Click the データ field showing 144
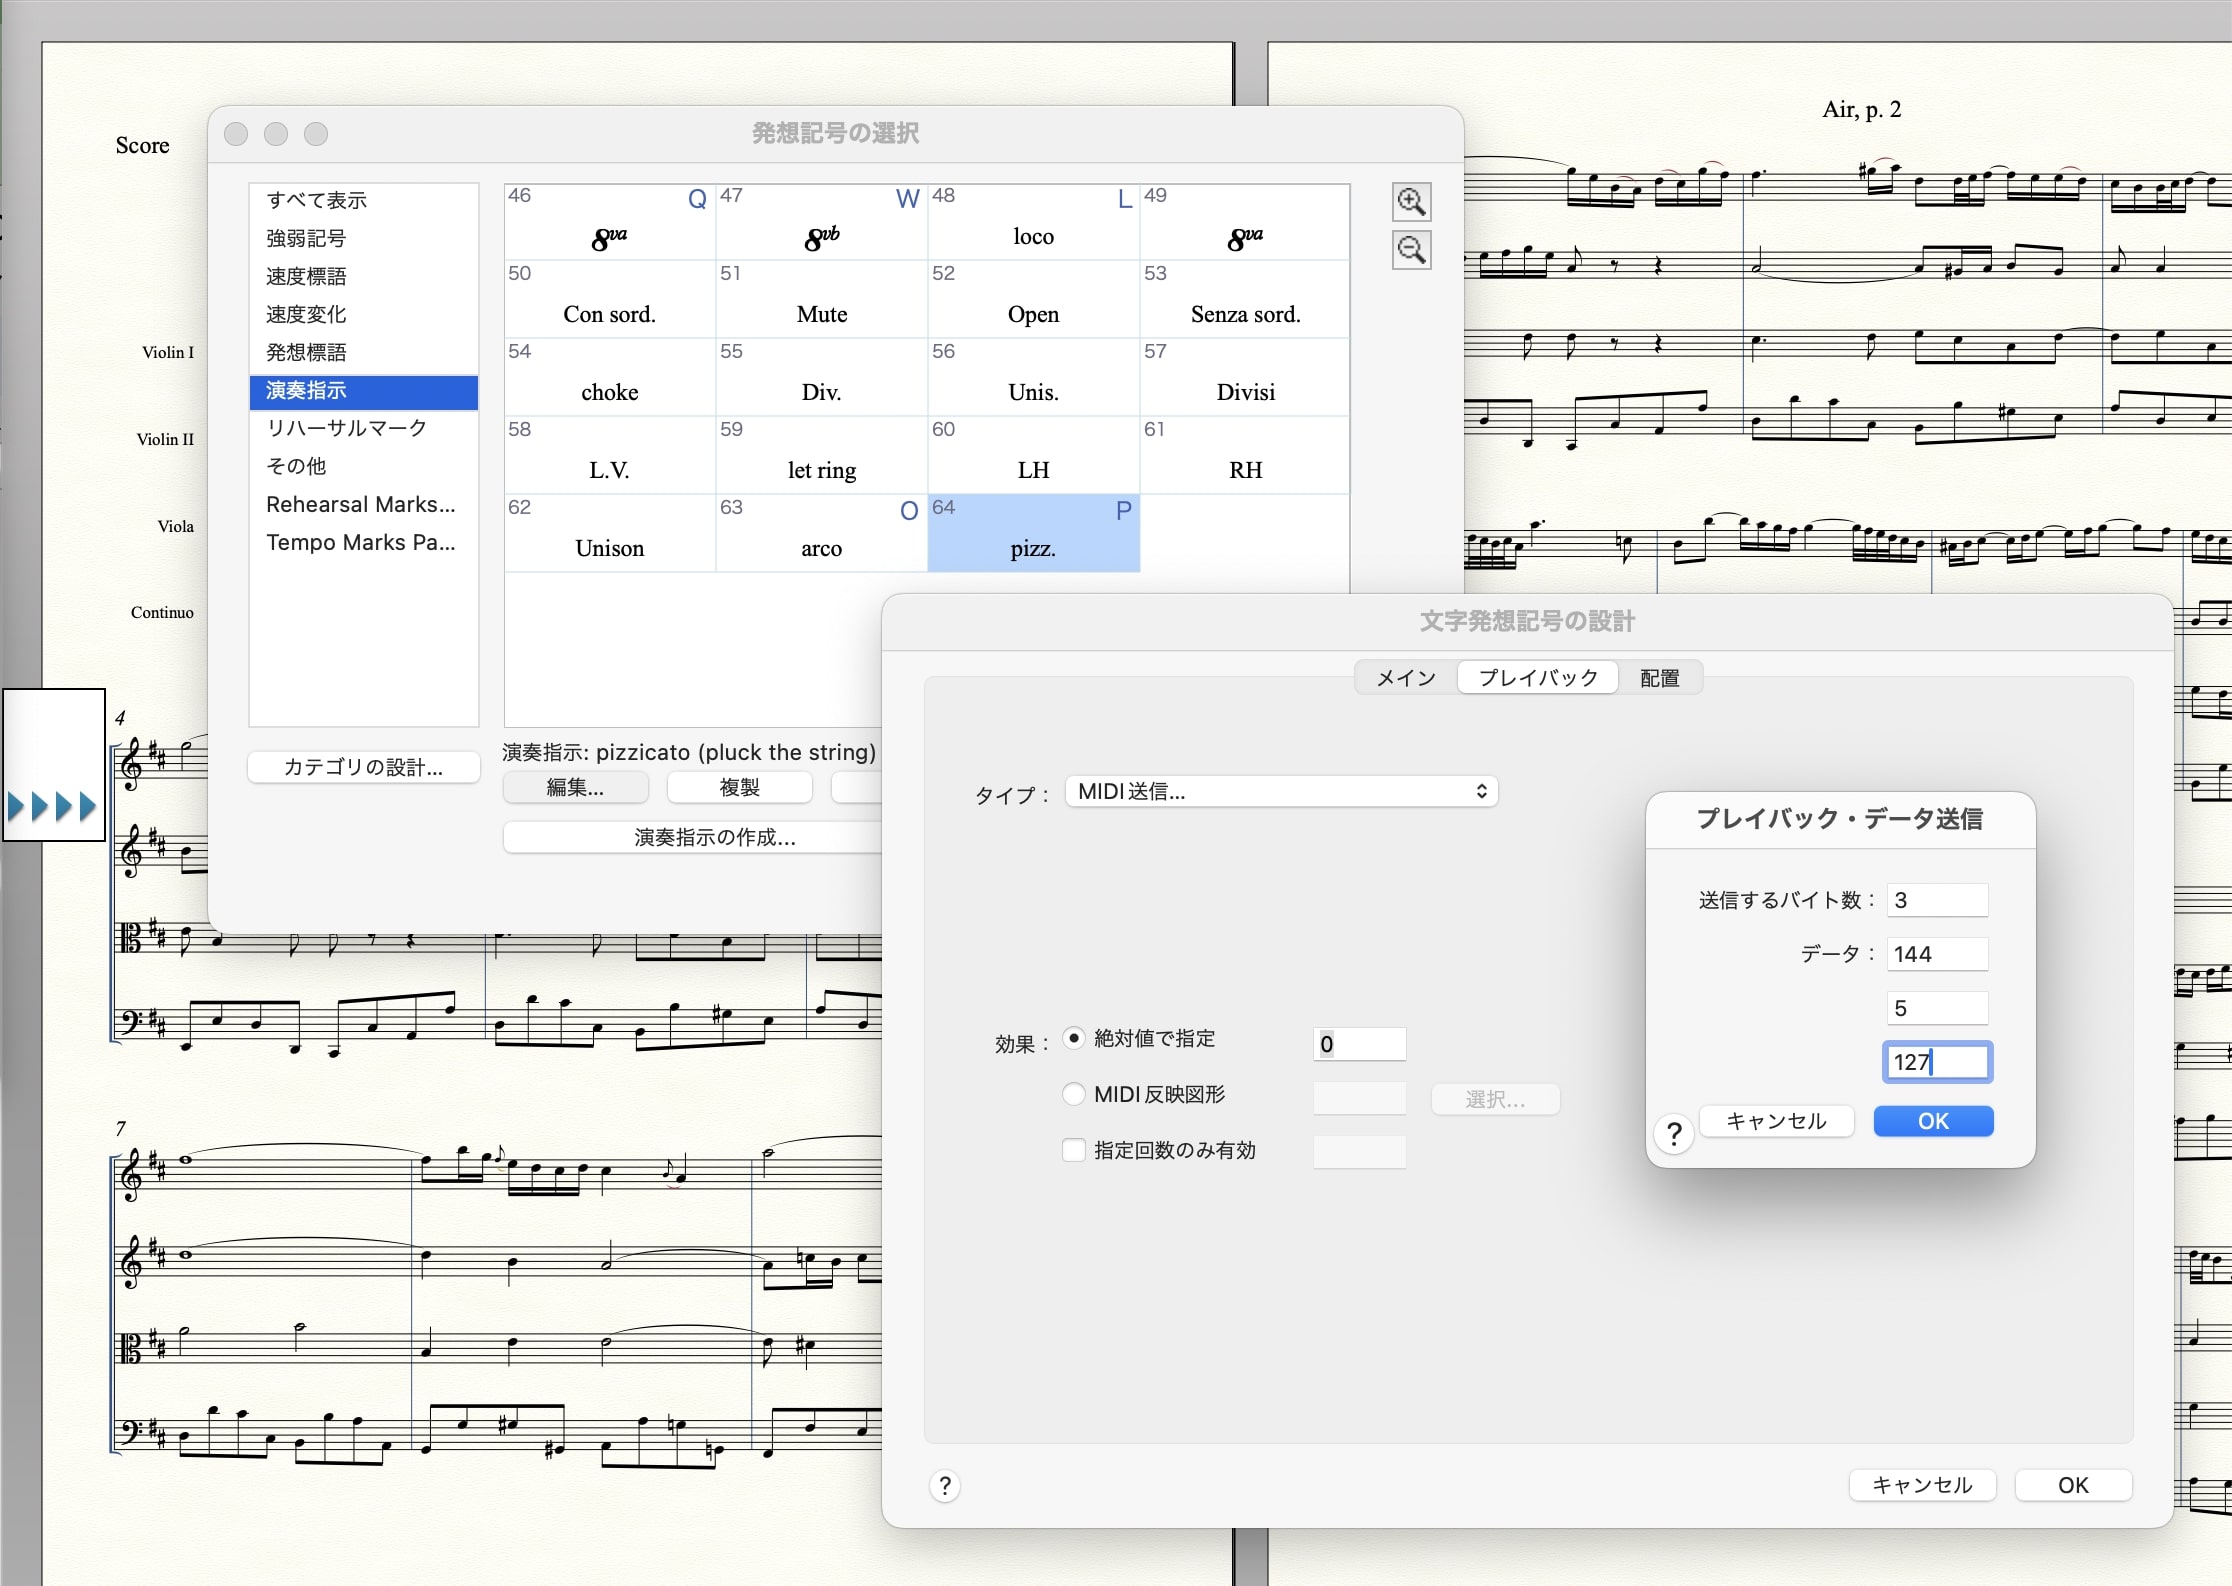The width and height of the screenshot is (2232, 1586). pyautogui.click(x=1937, y=954)
